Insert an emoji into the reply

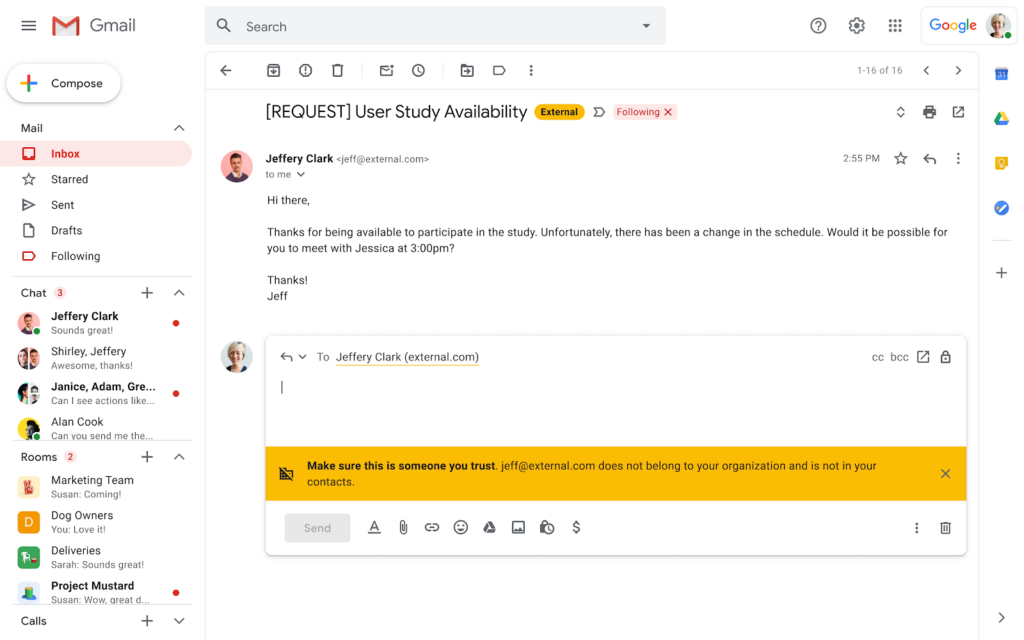[460, 527]
